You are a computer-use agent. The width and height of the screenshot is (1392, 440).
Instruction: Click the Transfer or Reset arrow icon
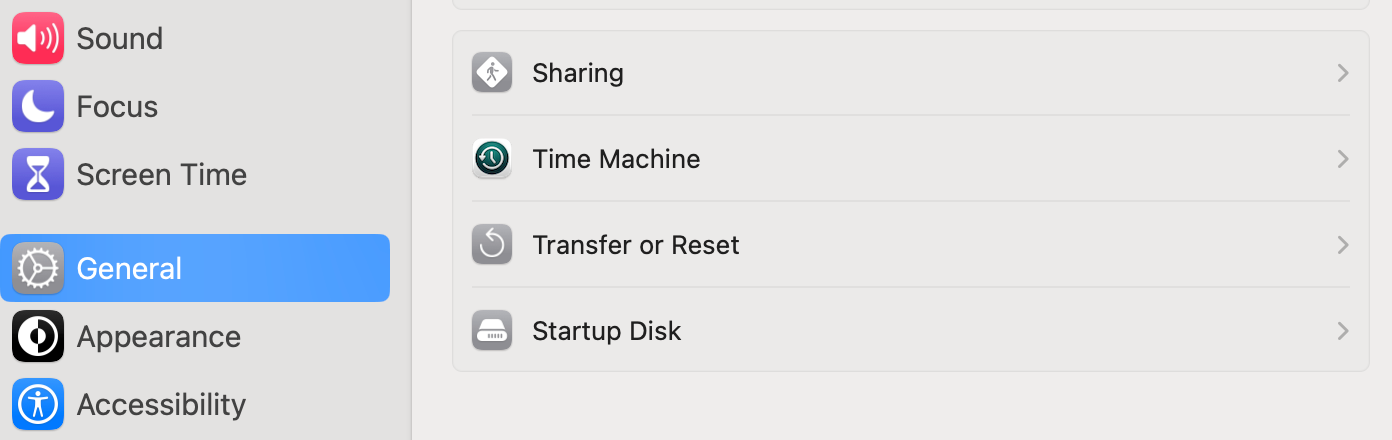click(492, 245)
